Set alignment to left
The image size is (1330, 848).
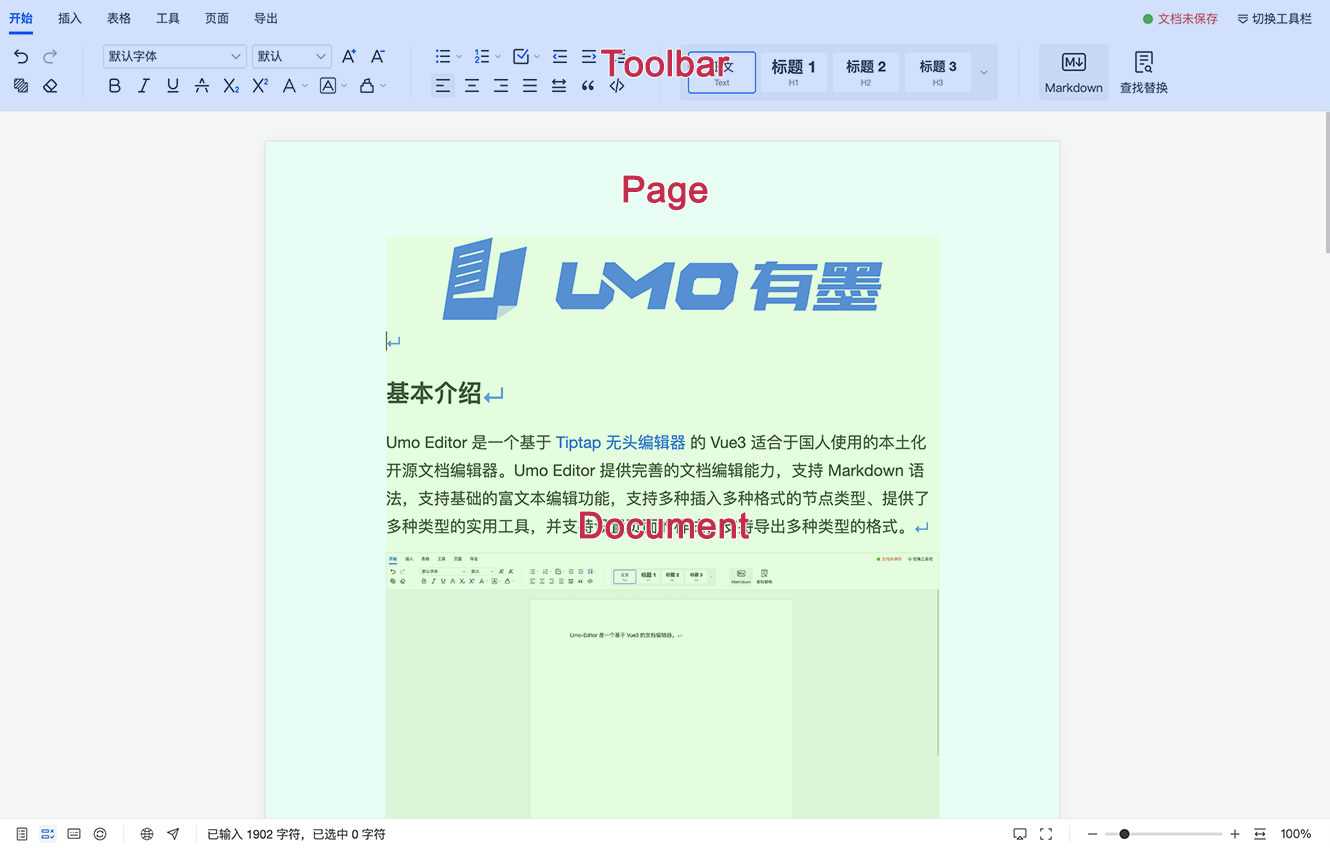[x=443, y=86]
